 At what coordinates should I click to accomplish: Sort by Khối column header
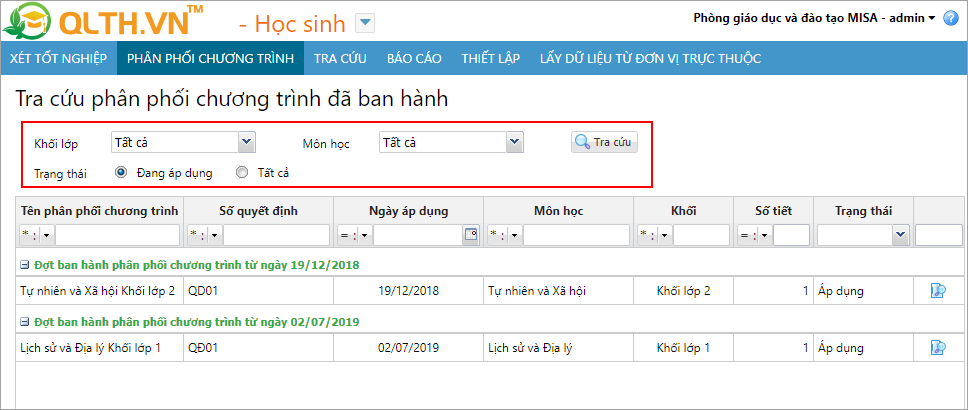tap(683, 211)
